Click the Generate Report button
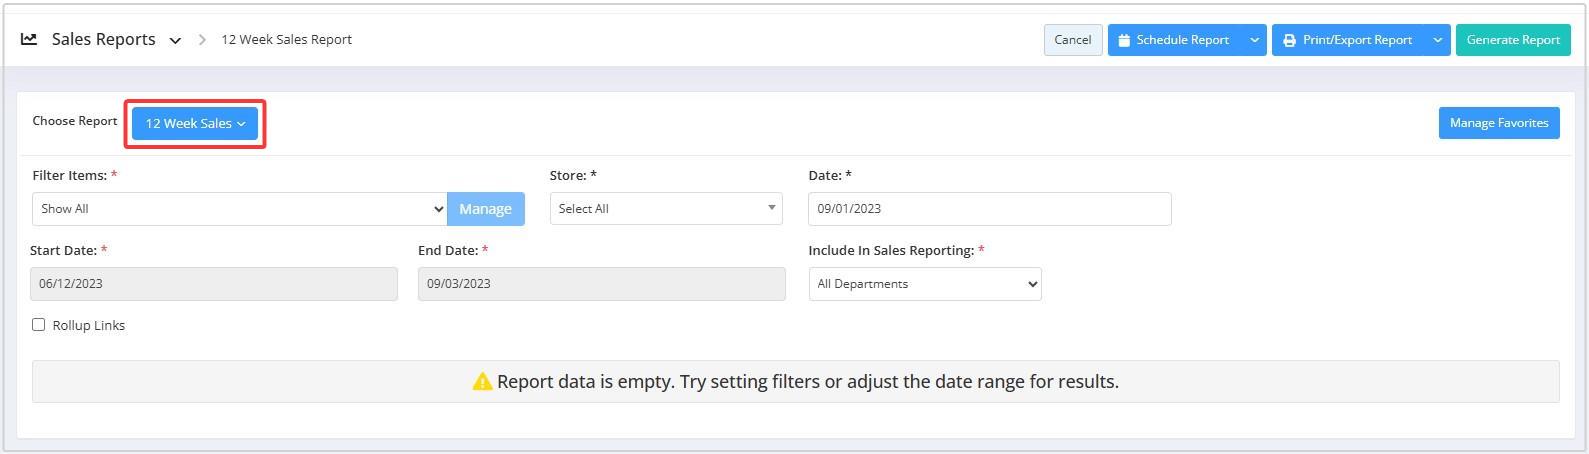 [x=1513, y=40]
